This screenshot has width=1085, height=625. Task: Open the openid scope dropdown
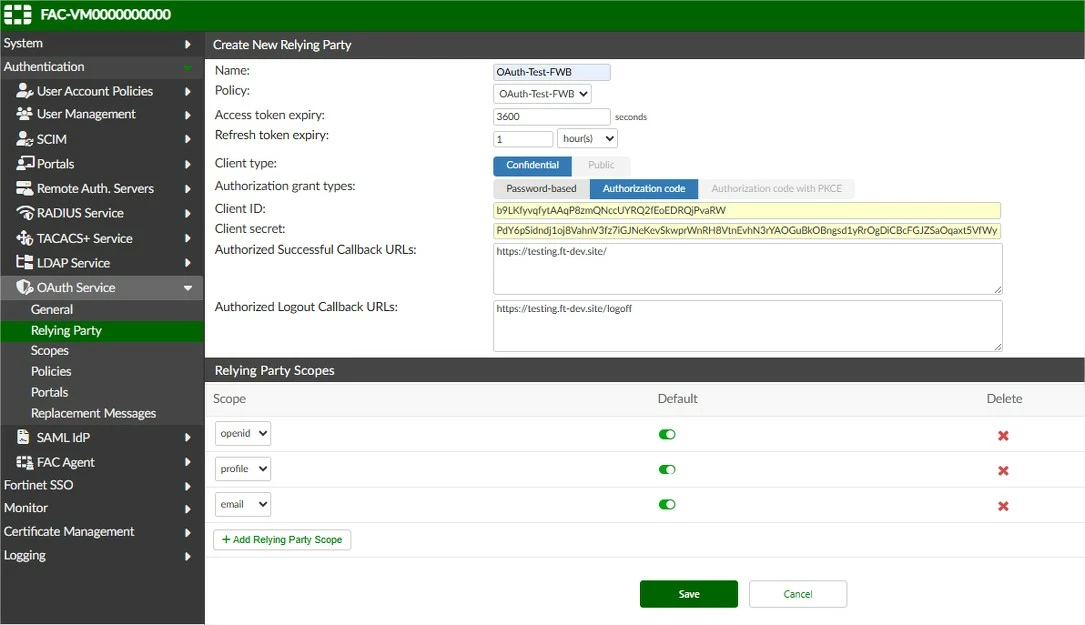click(243, 433)
